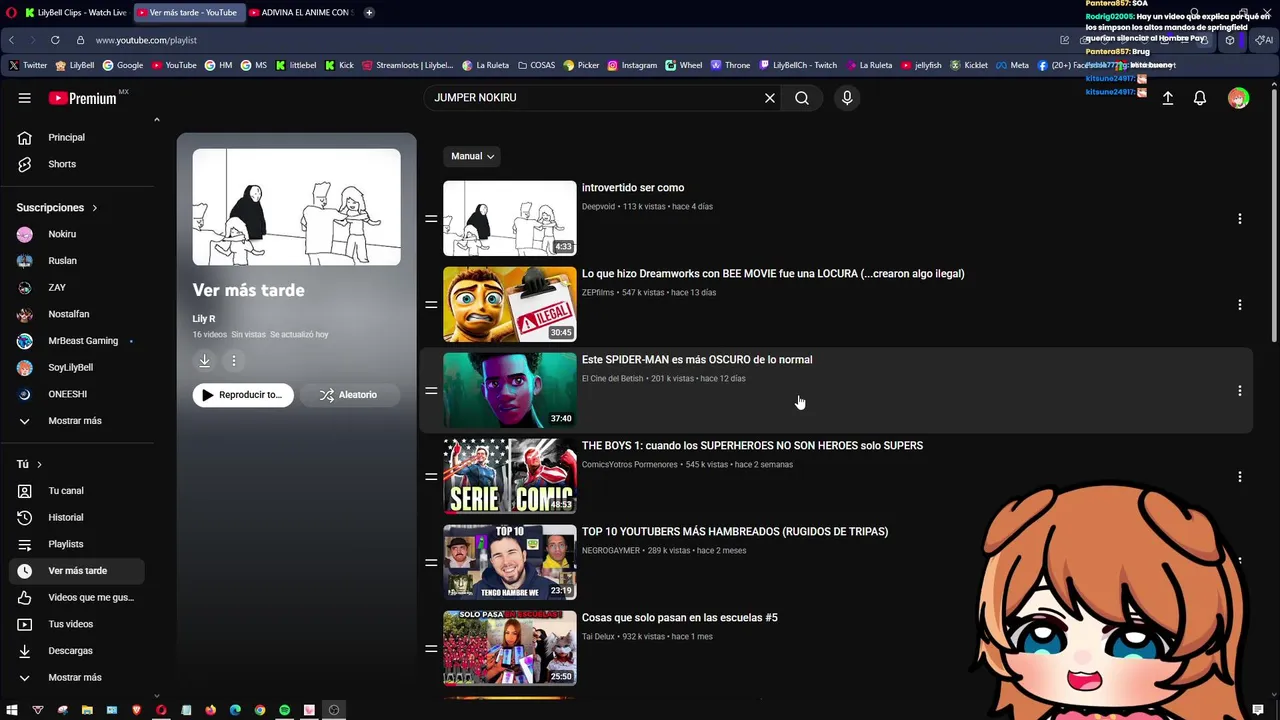
Task: Open Spotify from the taskbar
Action: (x=284, y=710)
